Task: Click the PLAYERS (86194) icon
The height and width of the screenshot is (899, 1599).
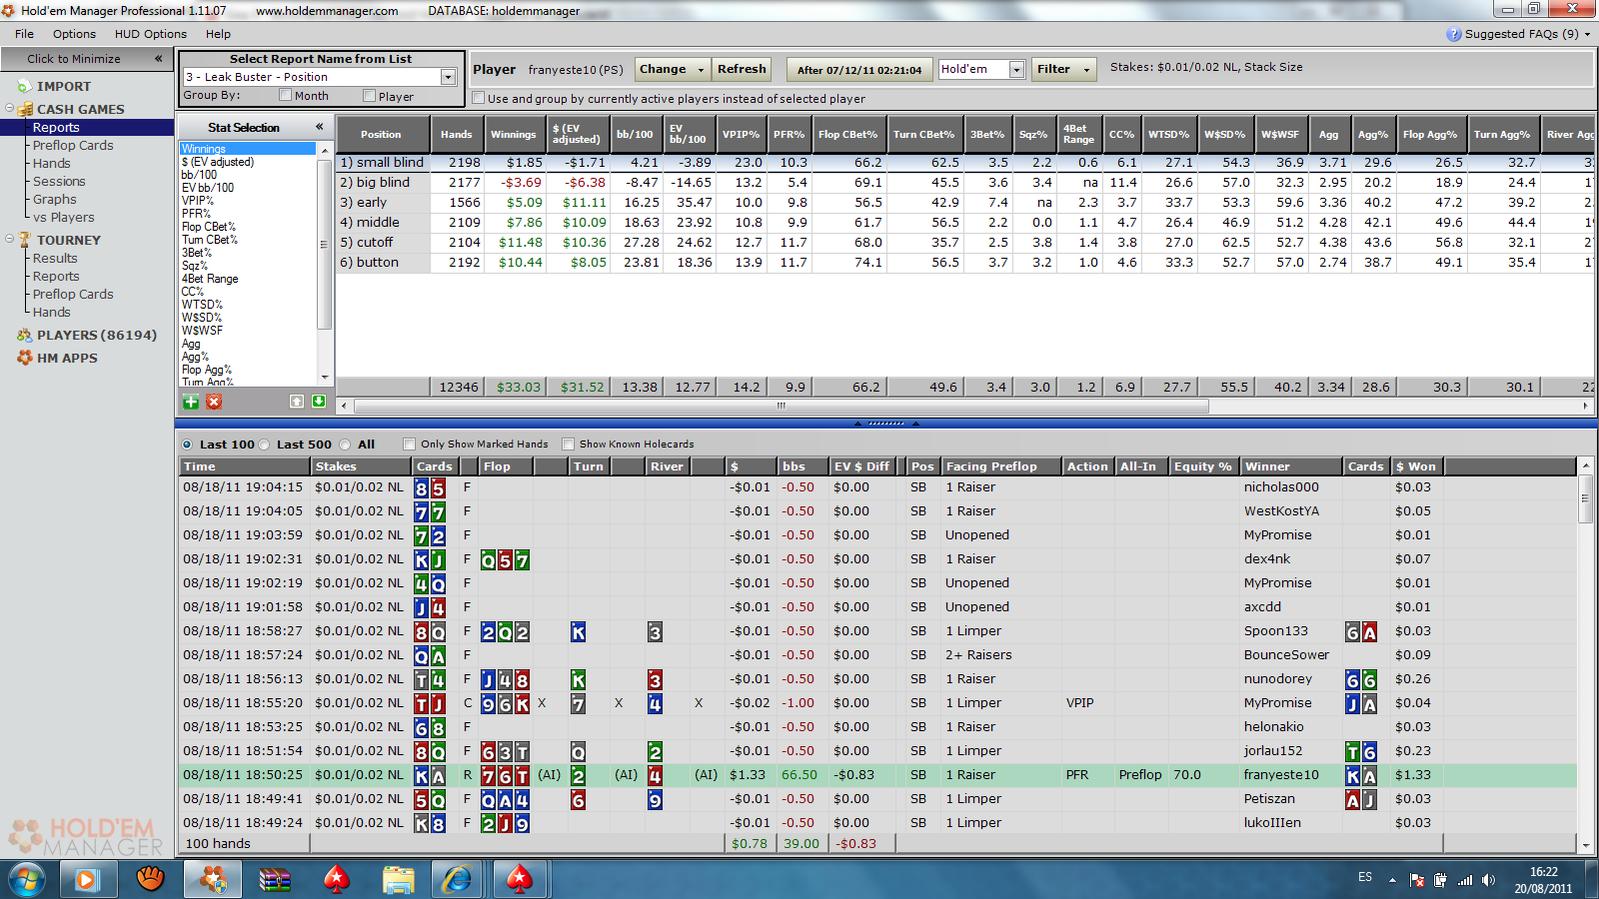Action: pos(24,335)
